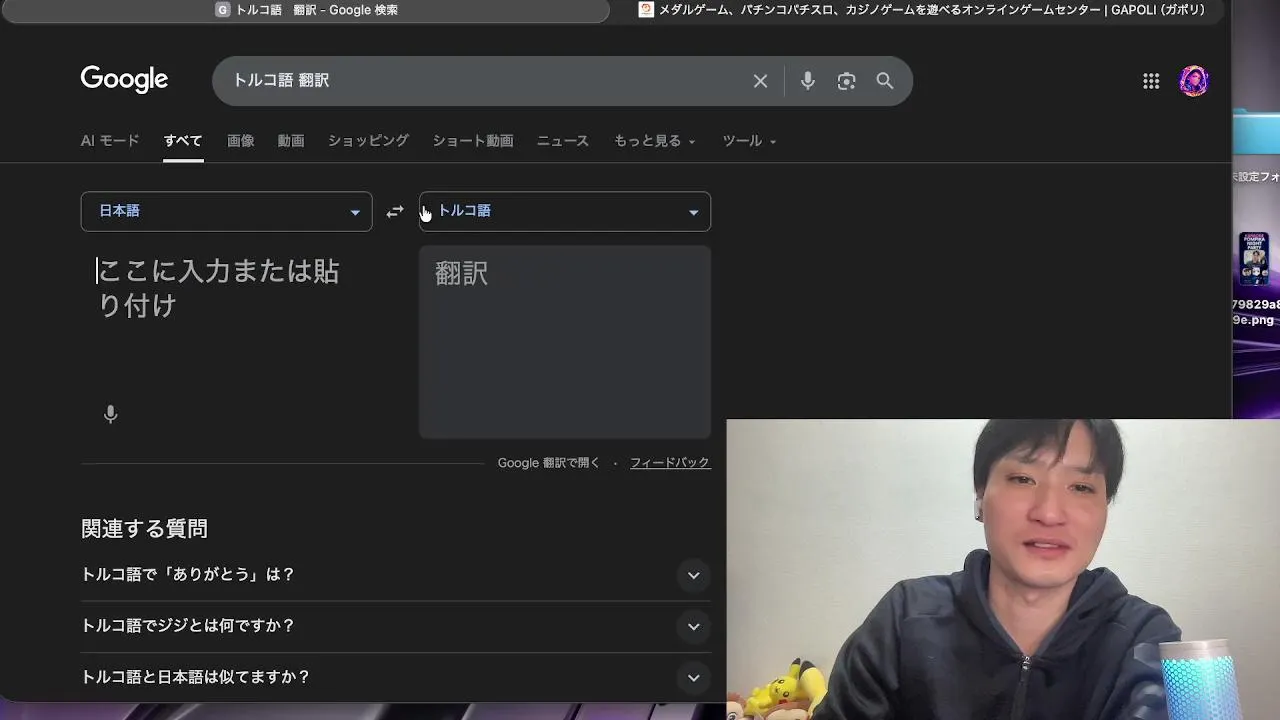This screenshot has width=1280, height=720.
Task: Open the 日本語 source language dropdown
Action: coord(226,211)
